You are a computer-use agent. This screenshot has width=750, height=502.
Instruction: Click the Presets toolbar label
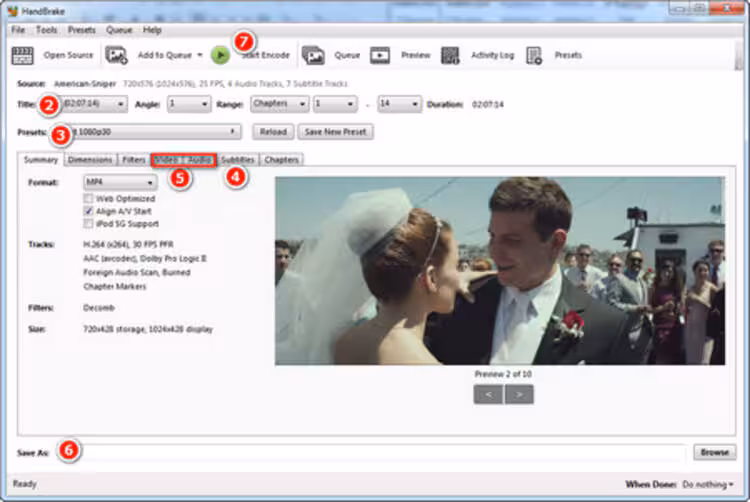point(568,55)
